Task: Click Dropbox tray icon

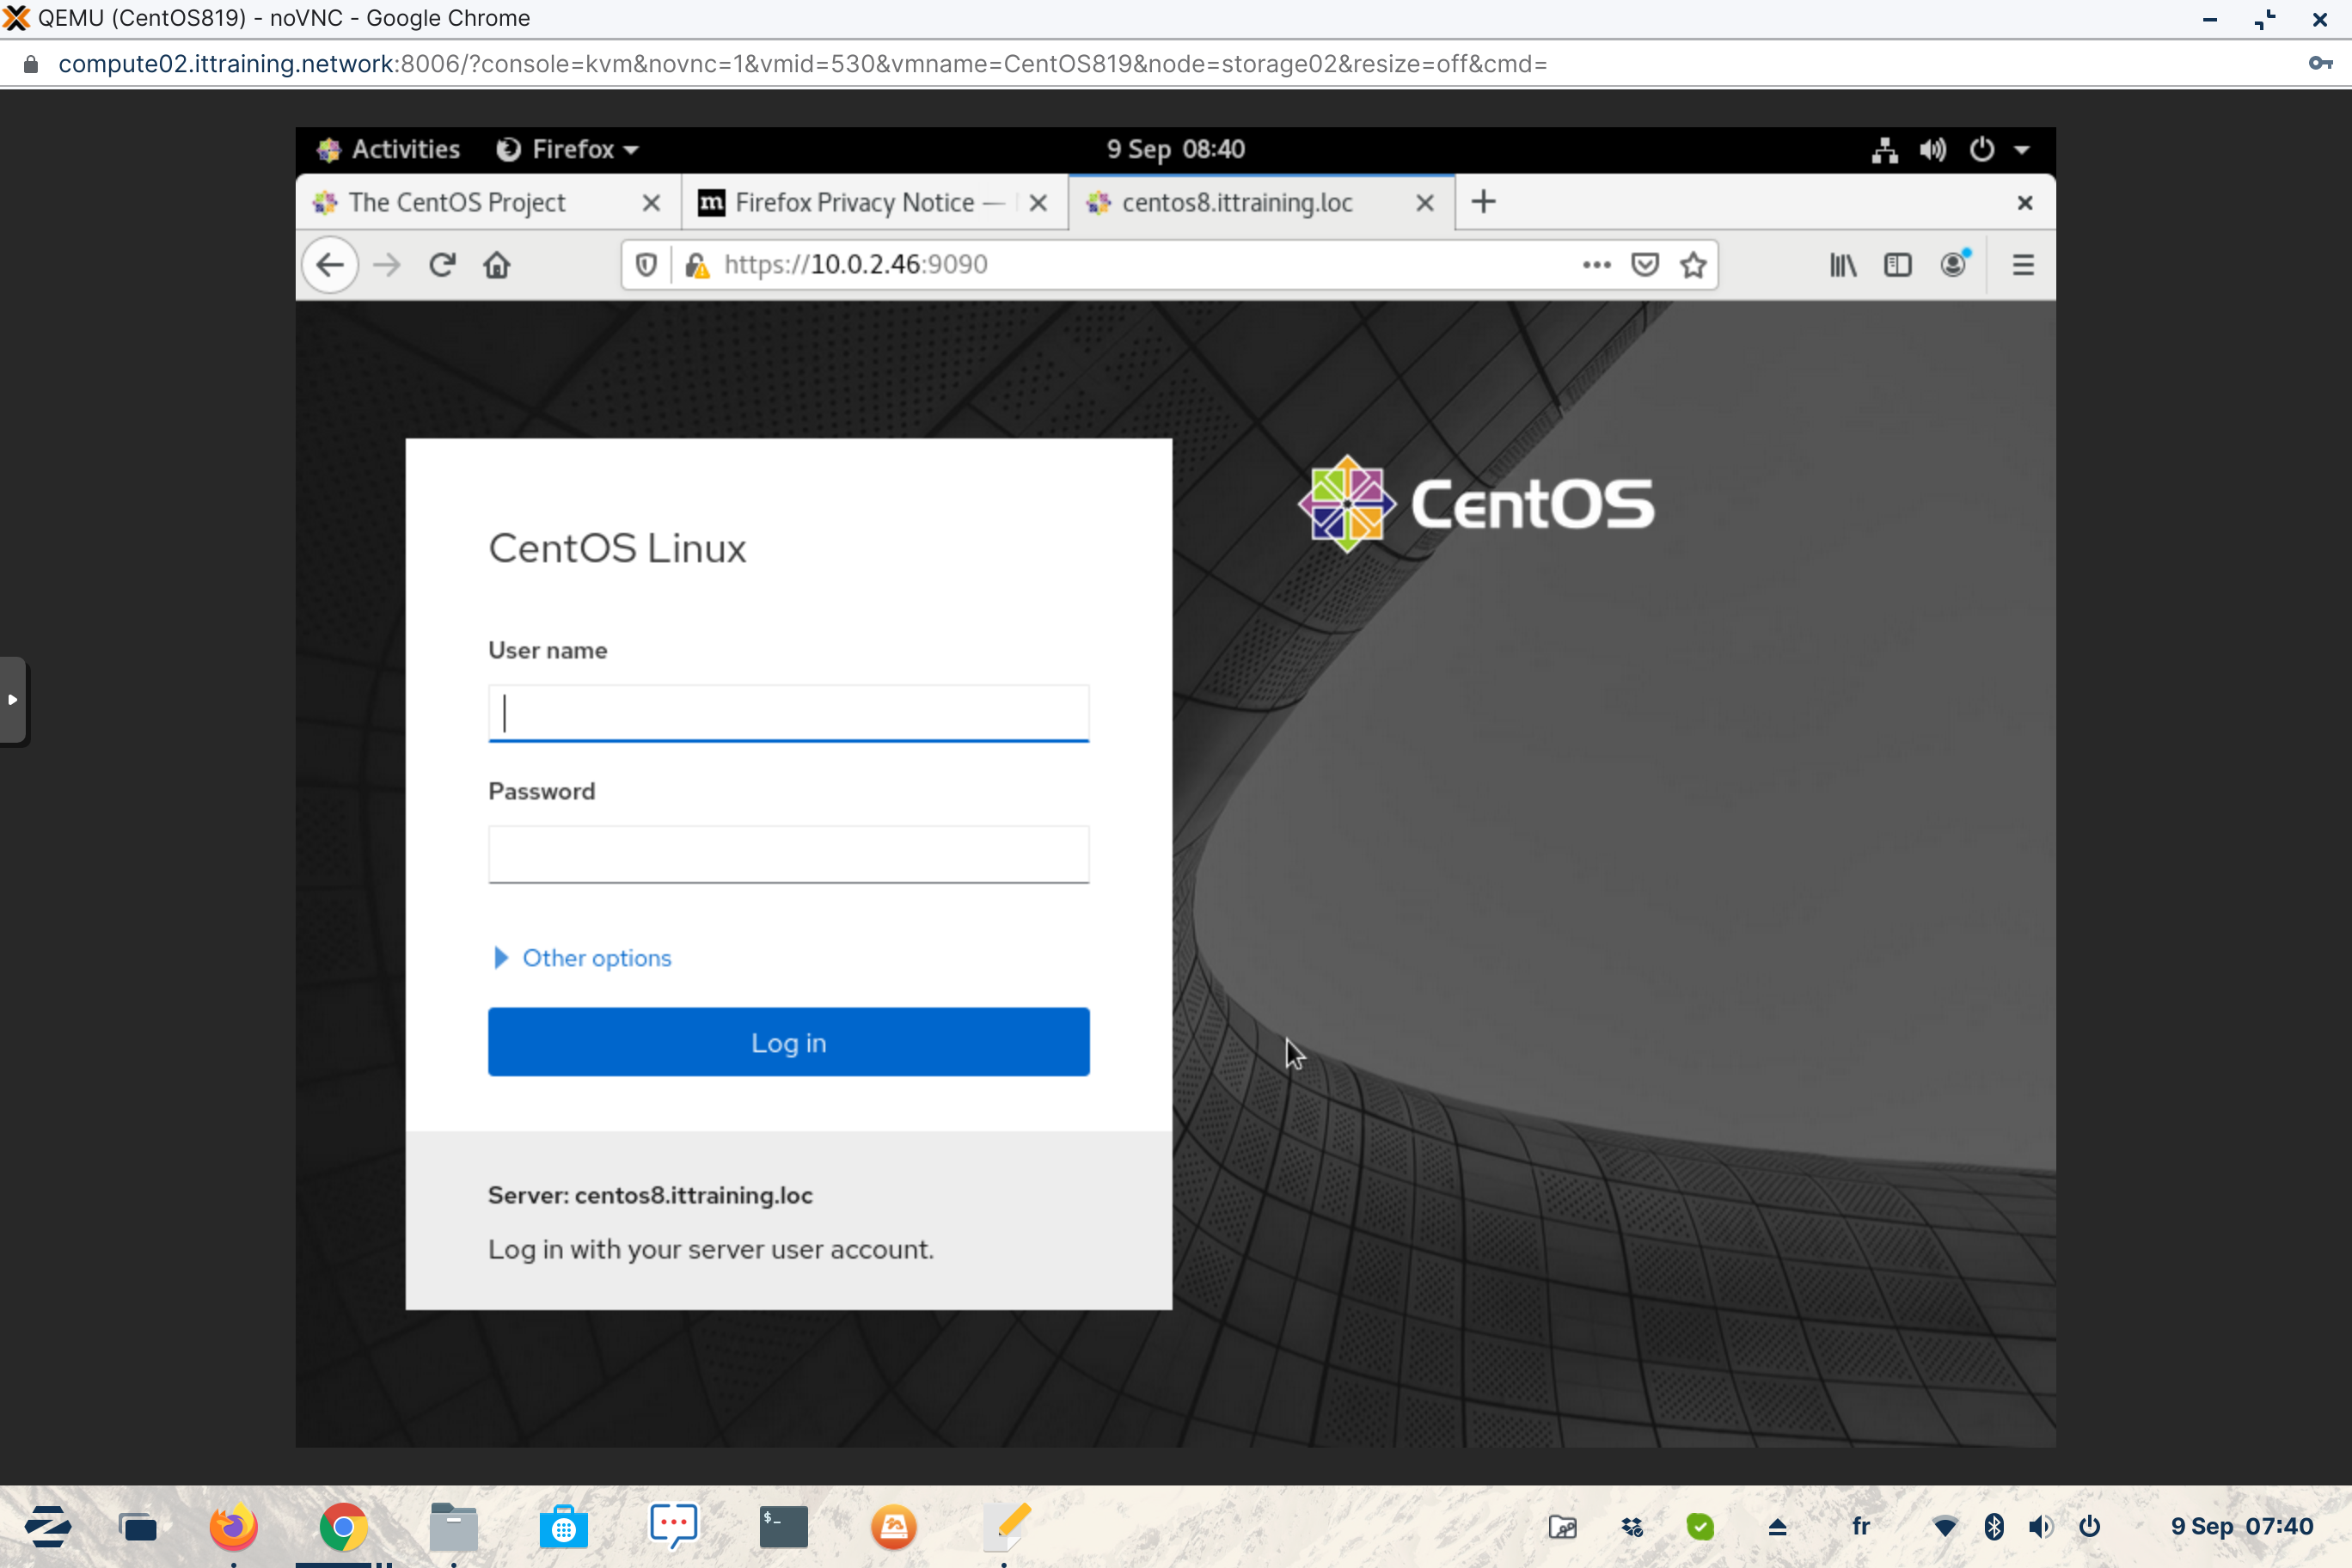Action: click(1632, 1527)
